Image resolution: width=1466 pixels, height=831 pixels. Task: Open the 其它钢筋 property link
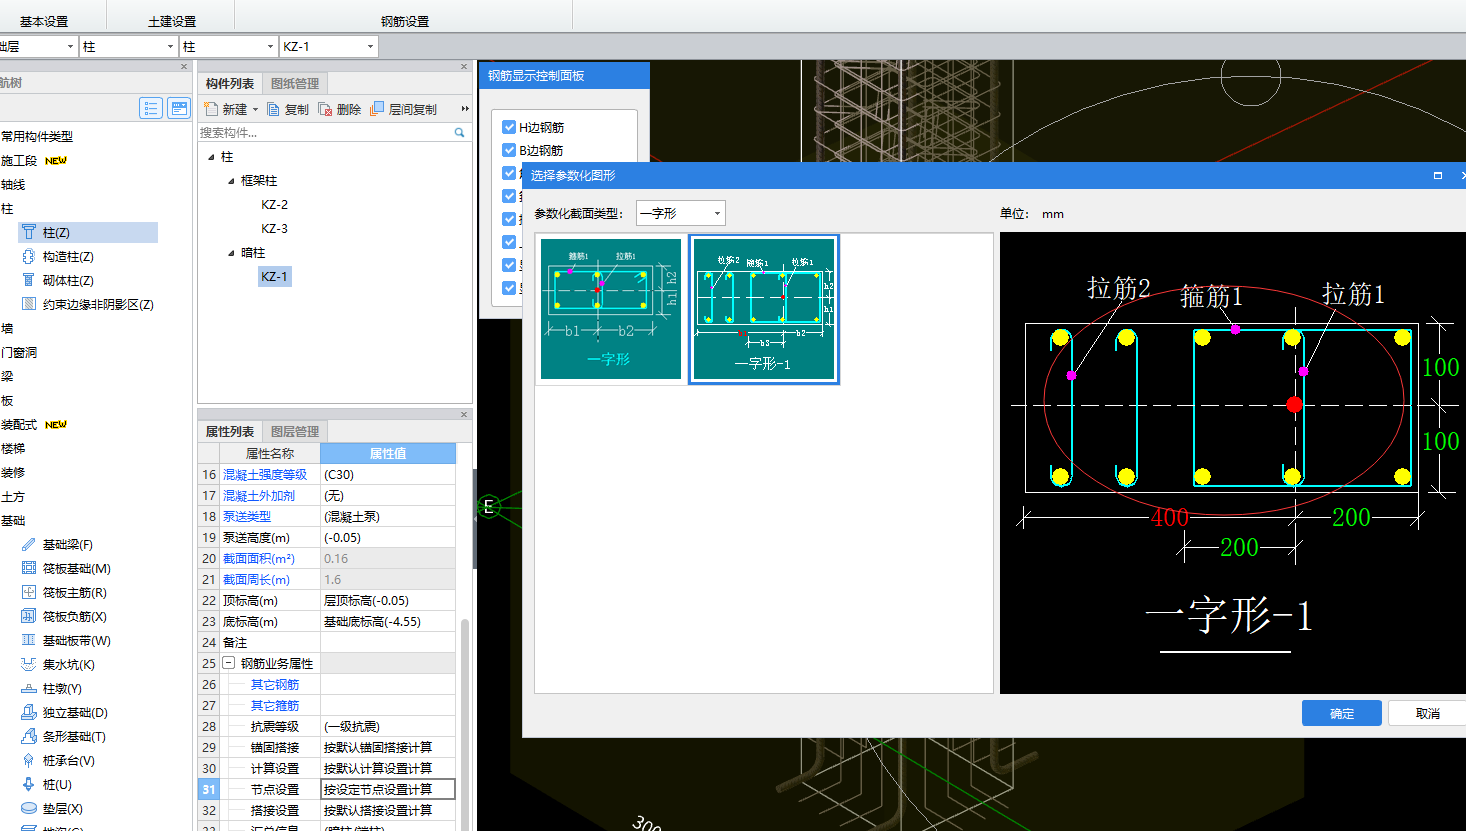click(x=275, y=684)
